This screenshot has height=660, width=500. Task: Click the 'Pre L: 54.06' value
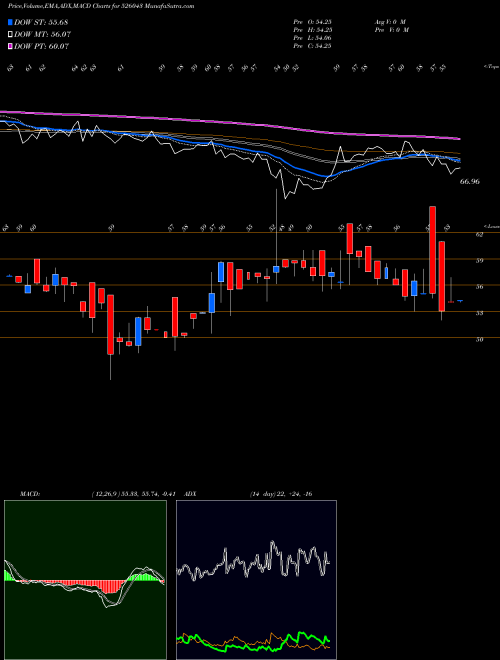(312, 38)
